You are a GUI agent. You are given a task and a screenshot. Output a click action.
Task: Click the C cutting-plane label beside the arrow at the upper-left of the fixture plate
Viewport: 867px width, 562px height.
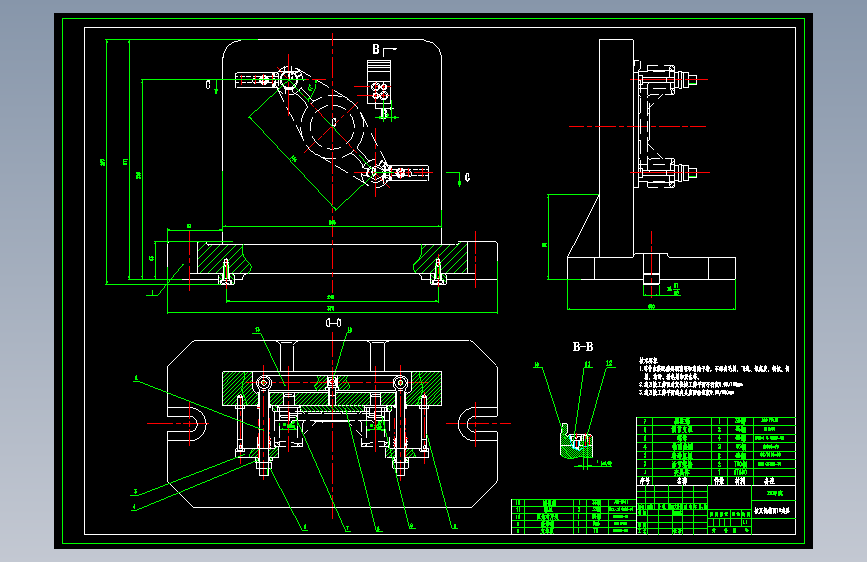208,85
